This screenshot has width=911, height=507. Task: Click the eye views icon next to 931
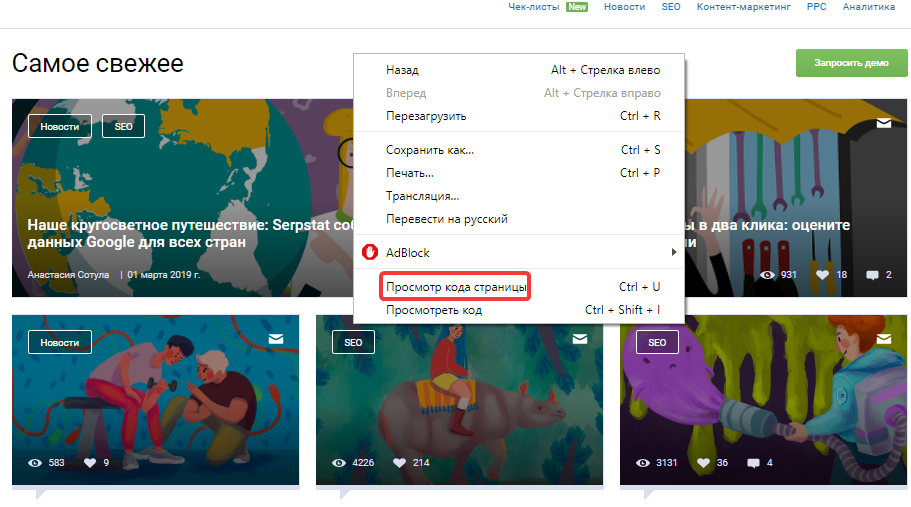click(x=767, y=275)
